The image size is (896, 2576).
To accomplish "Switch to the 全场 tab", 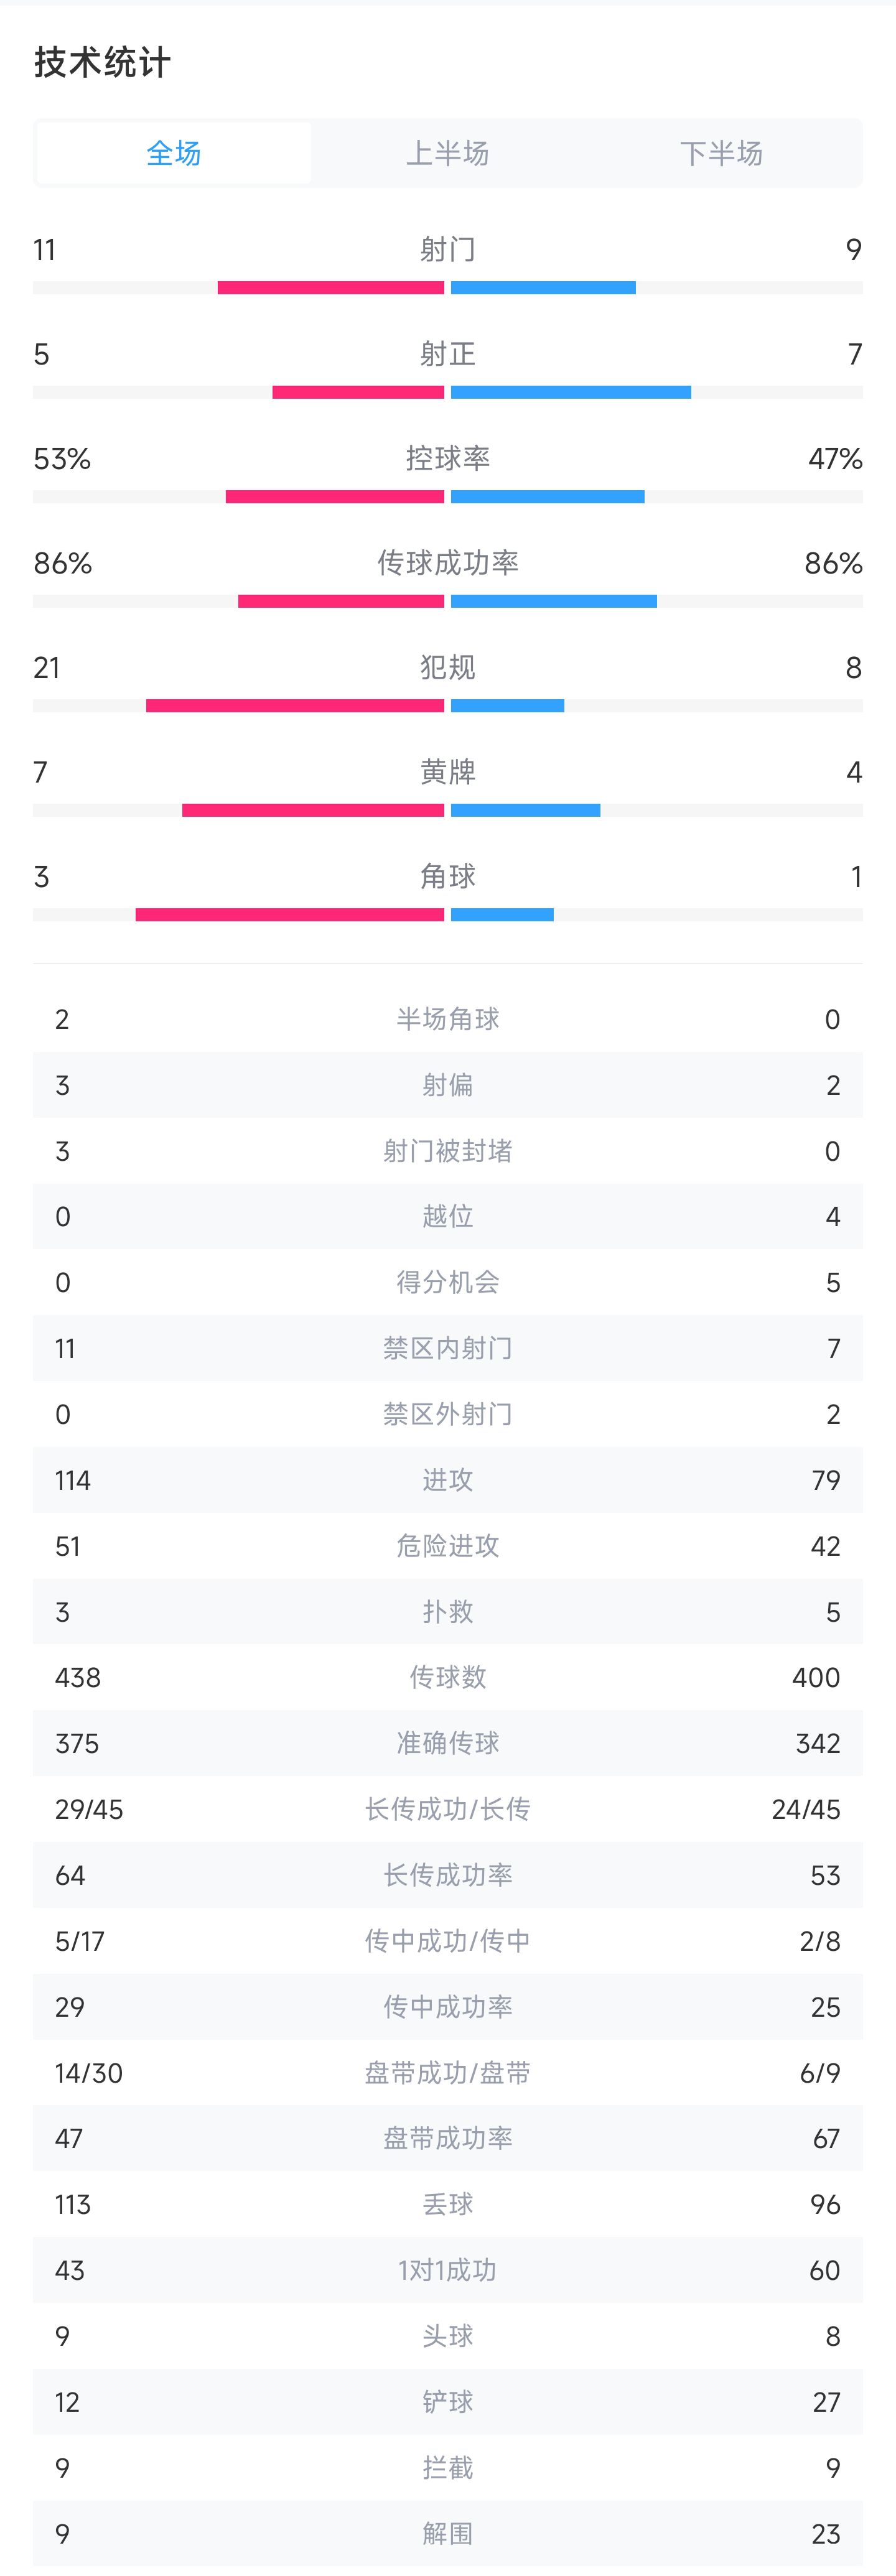I will [x=174, y=153].
